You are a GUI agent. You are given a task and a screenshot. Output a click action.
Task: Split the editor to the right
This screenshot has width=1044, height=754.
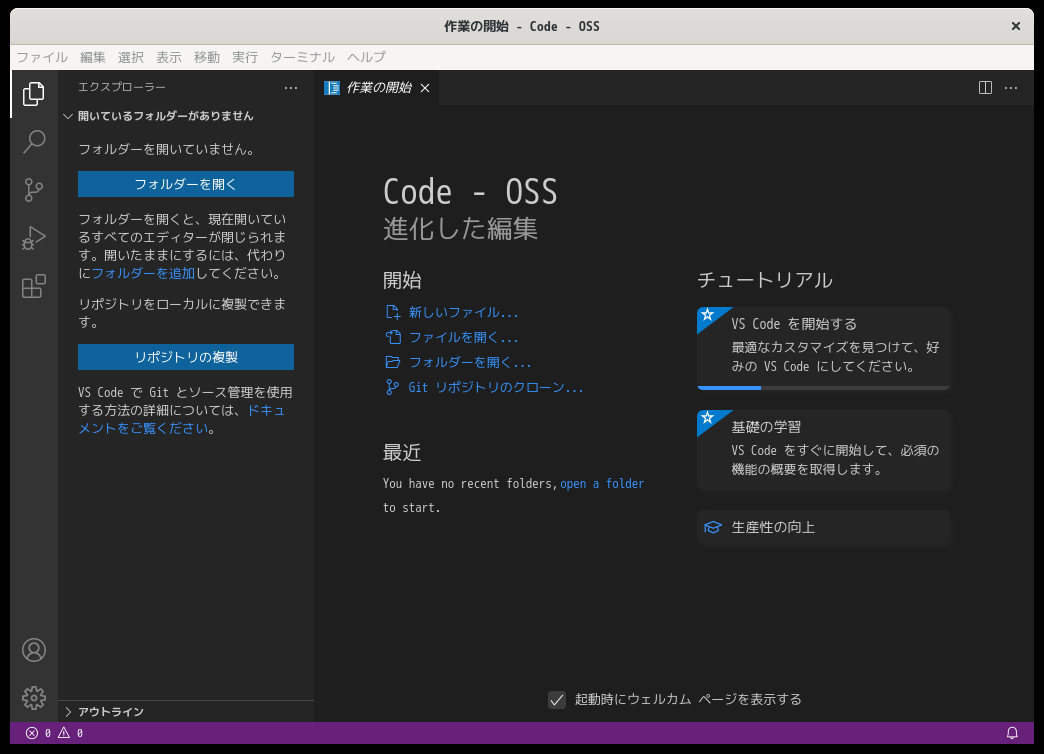[985, 88]
